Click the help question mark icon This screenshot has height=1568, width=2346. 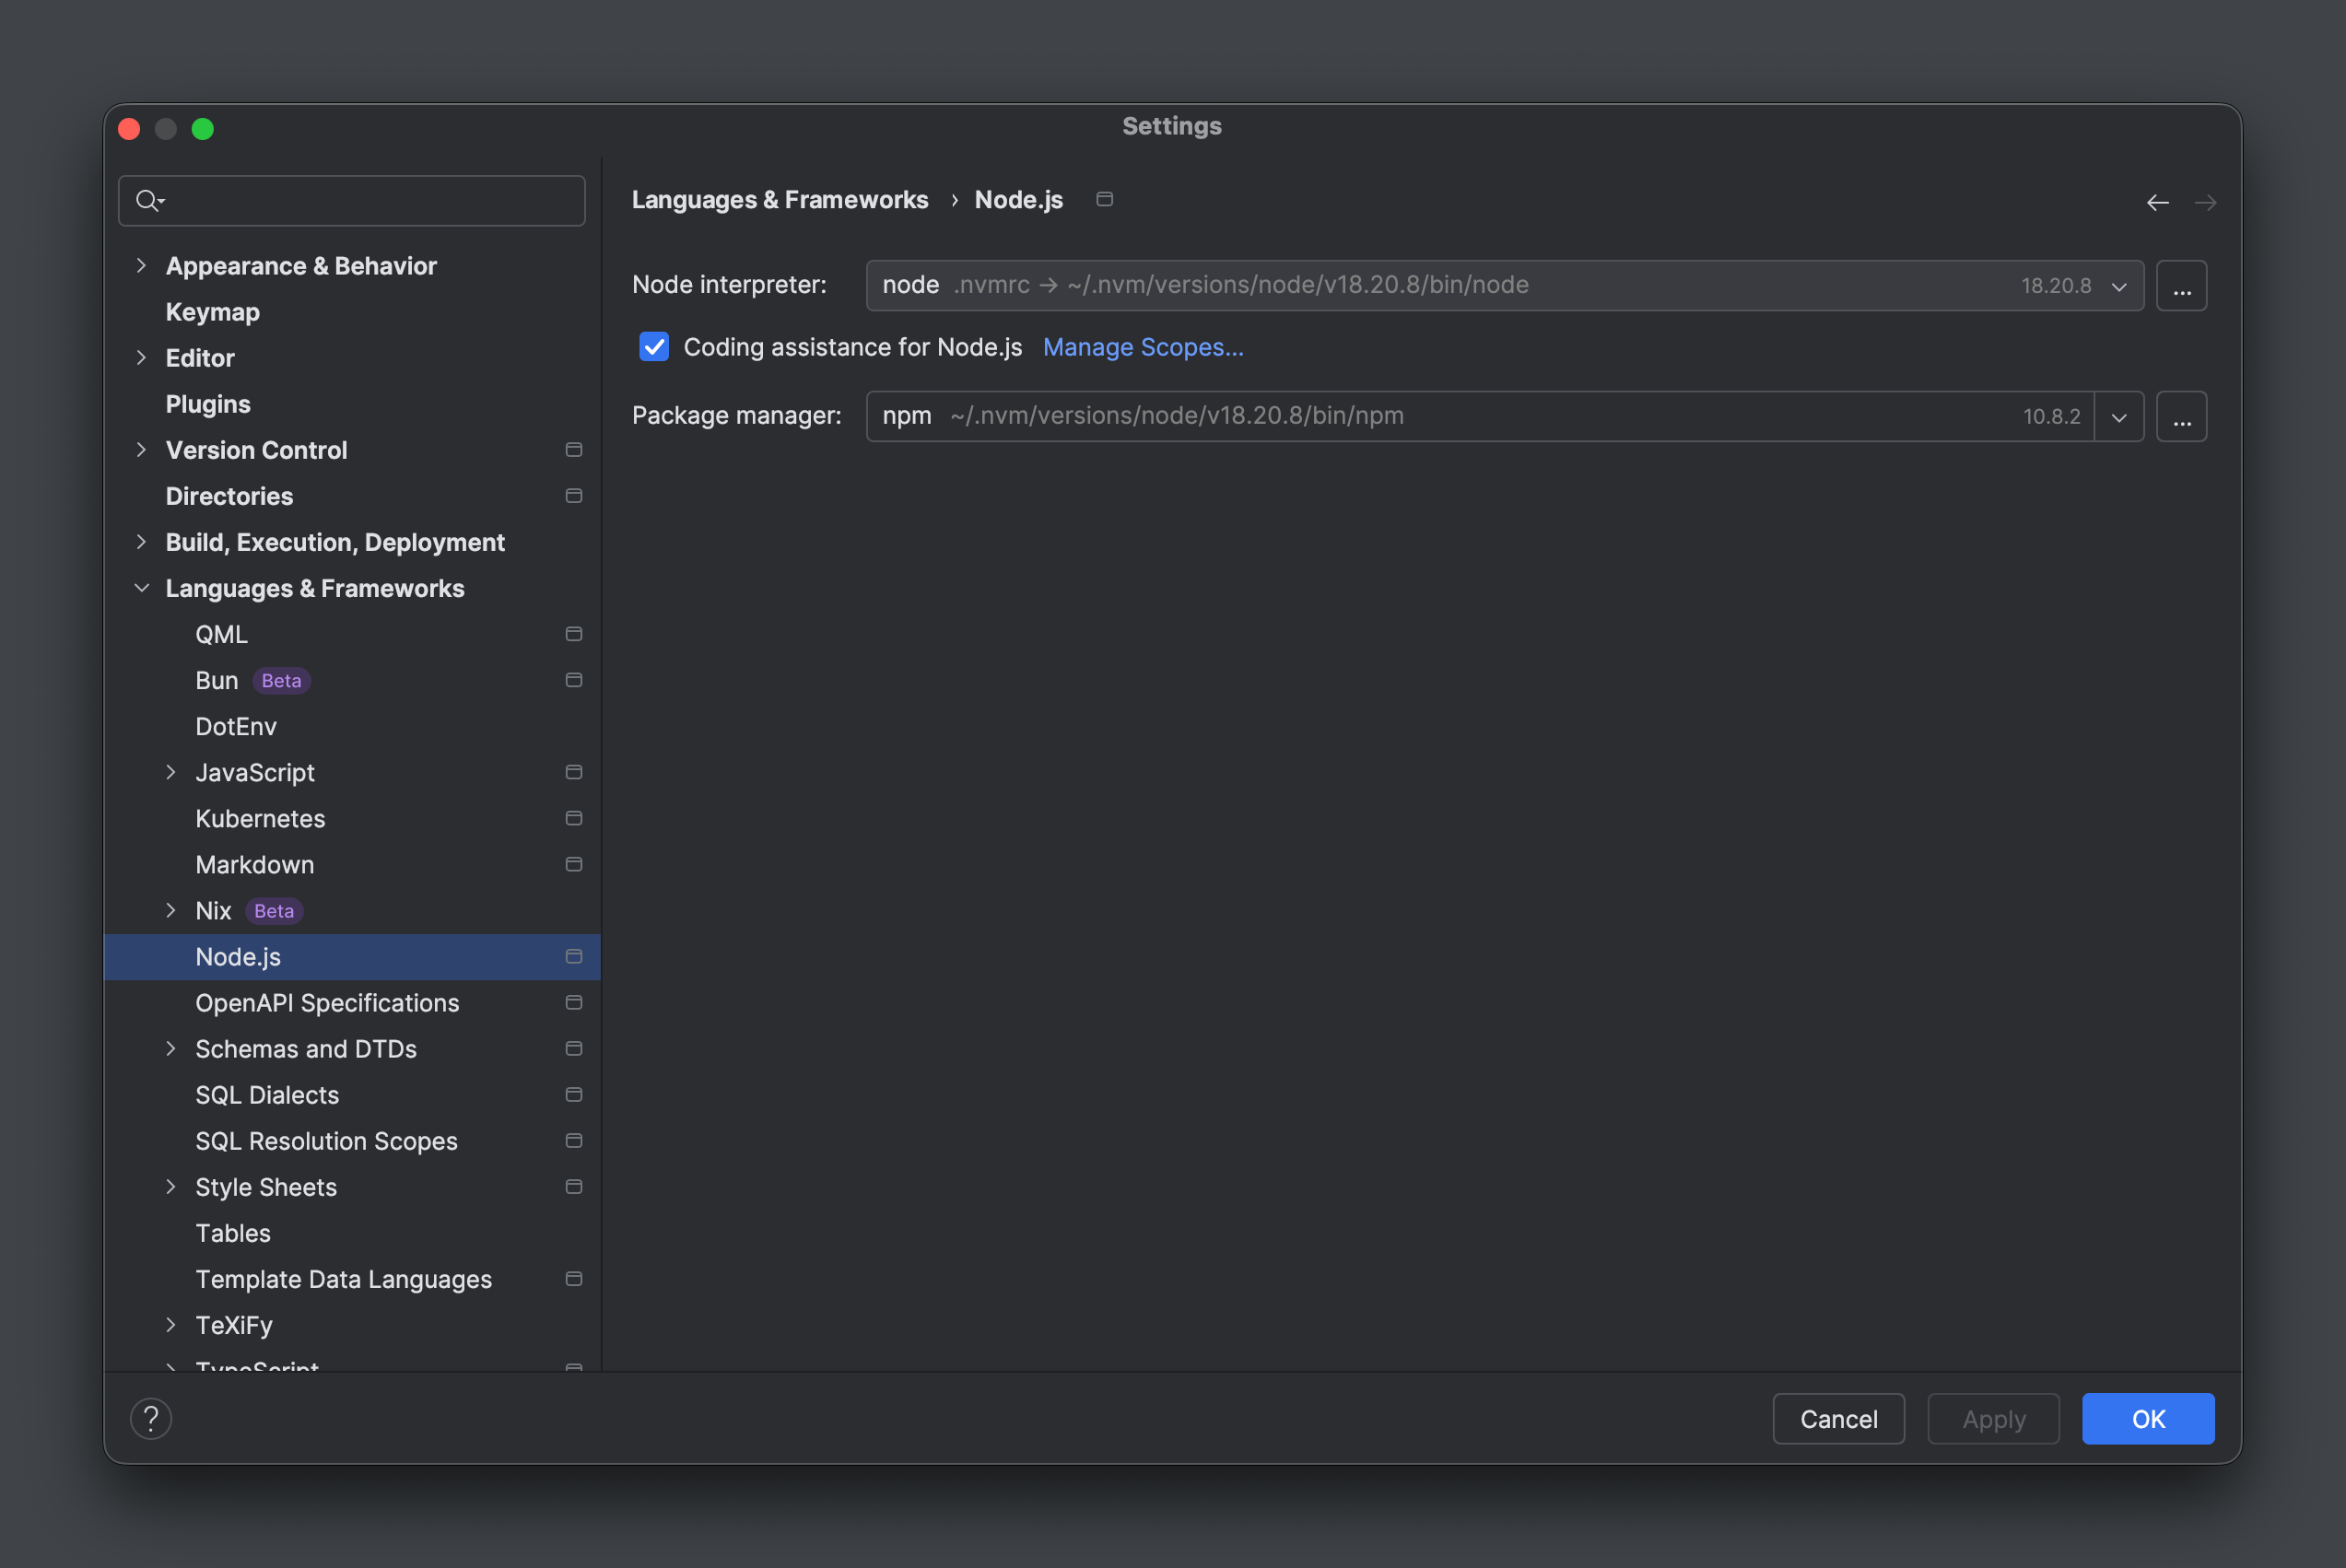tap(151, 1417)
